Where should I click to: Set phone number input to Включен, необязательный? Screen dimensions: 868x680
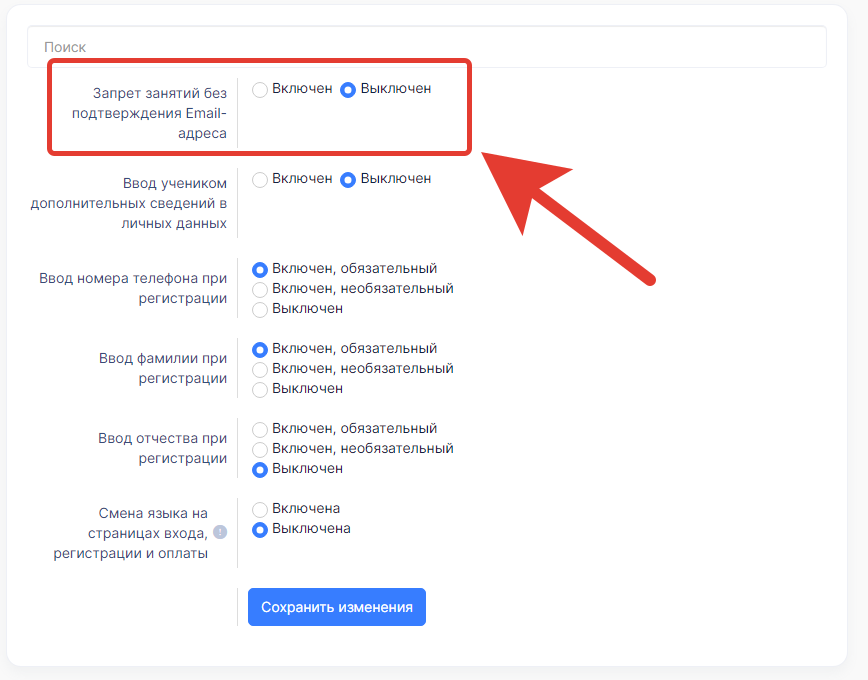[260, 290]
